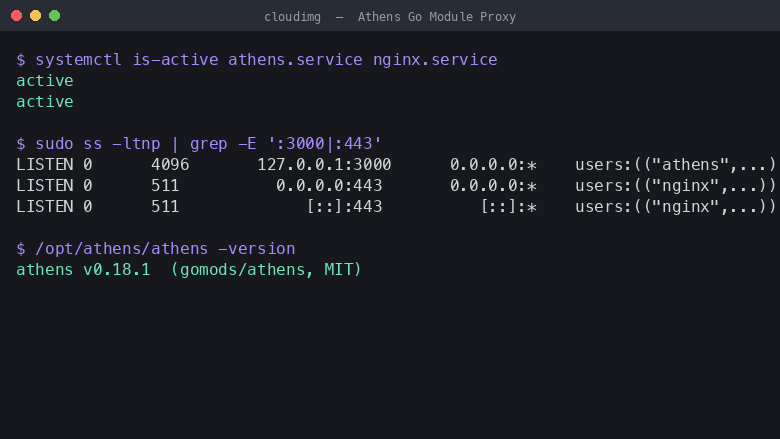Screen dimensions: 780x439
Task: Click the address '0.0.0.0:443'
Action: (329, 185)
